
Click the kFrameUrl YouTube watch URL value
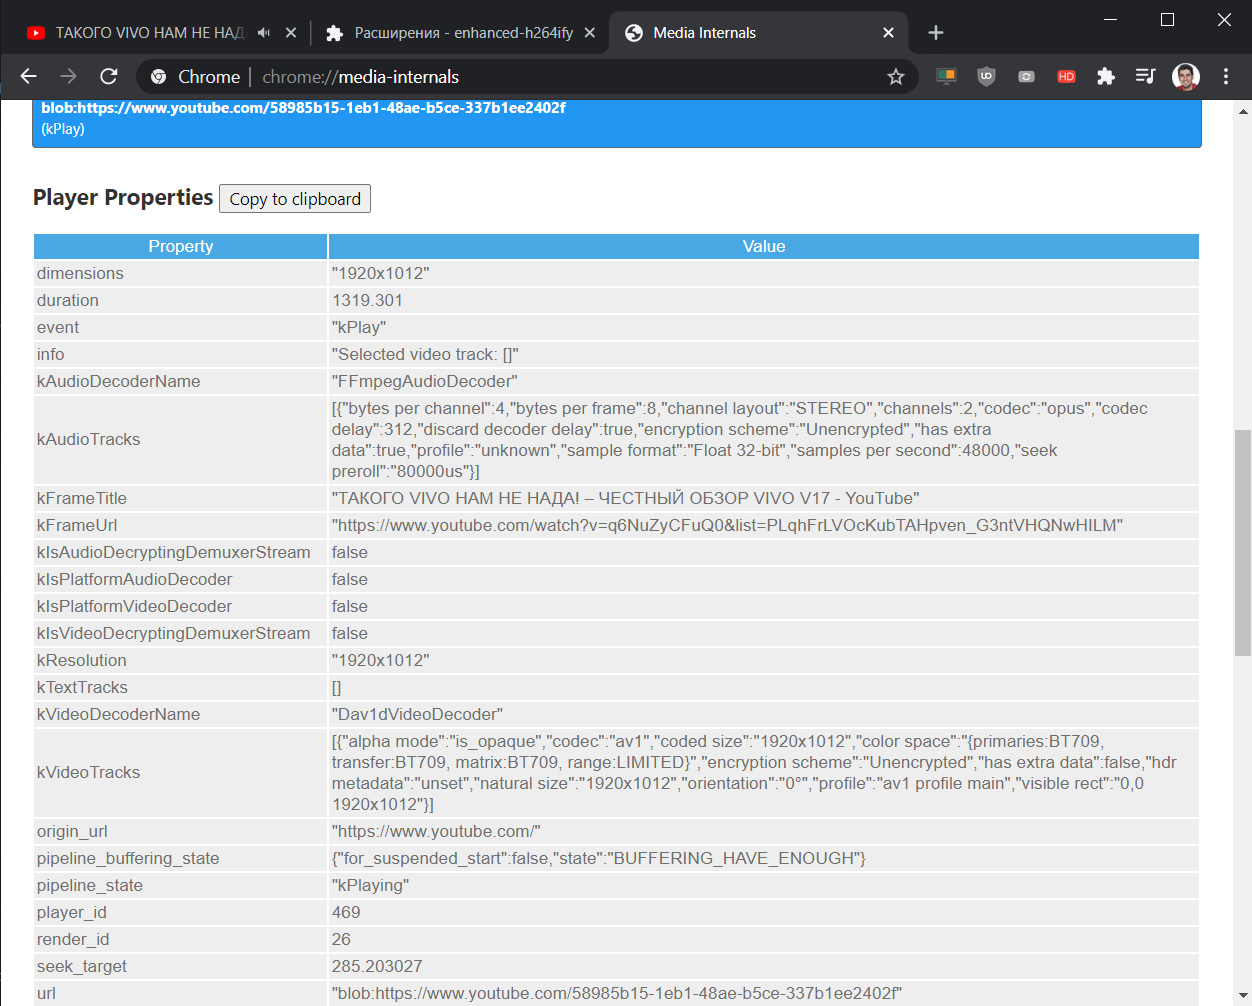(x=727, y=525)
